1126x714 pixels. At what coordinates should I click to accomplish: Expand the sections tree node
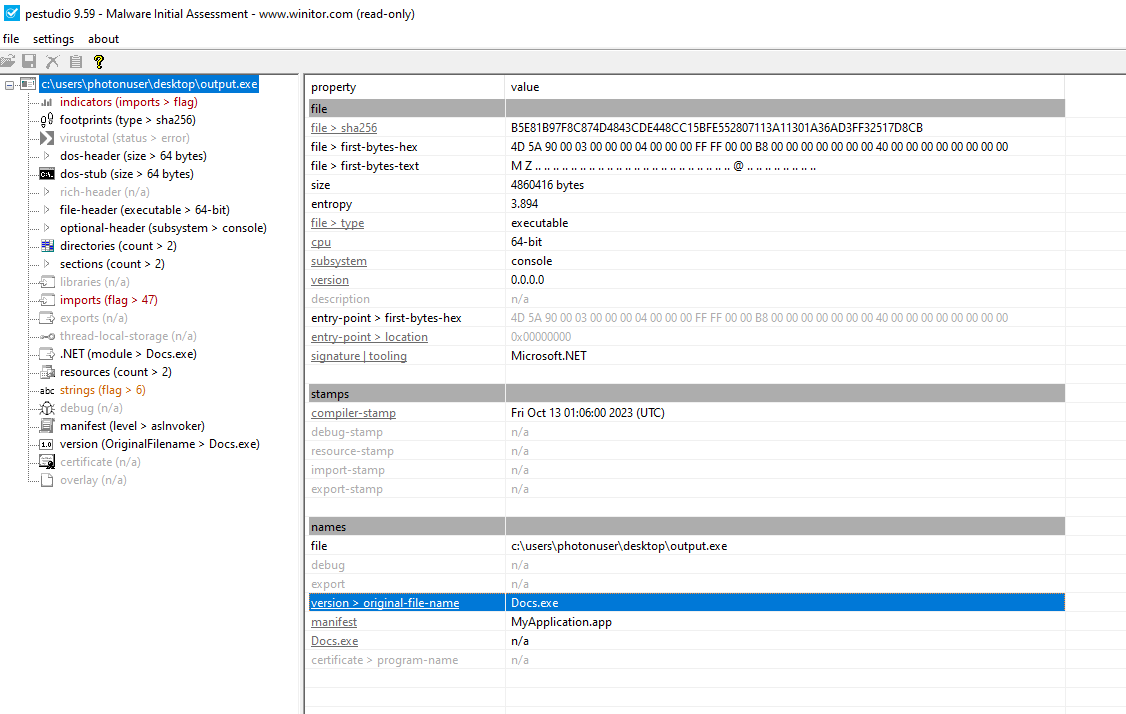tap(47, 264)
